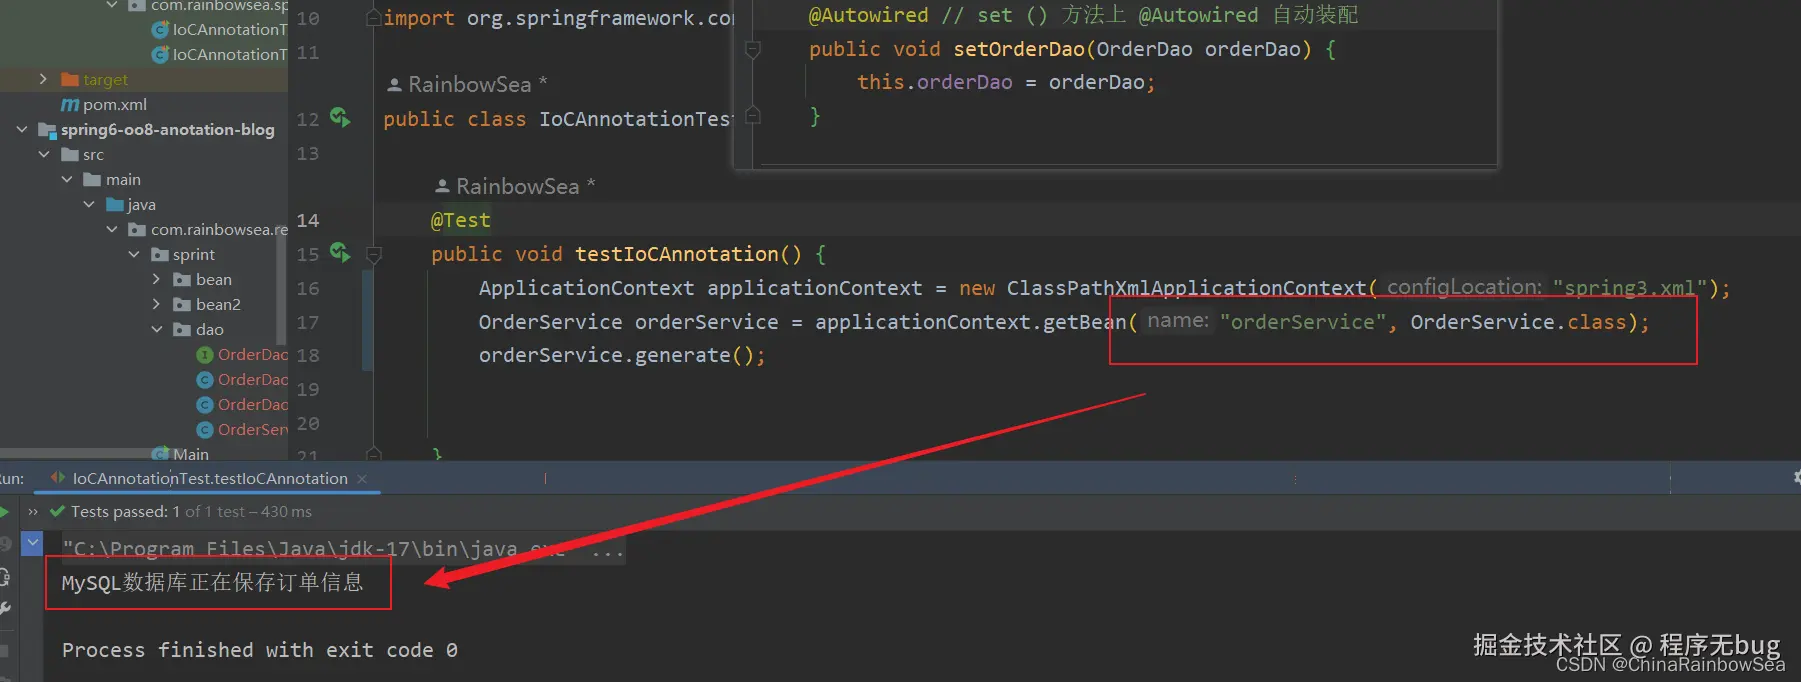Click the green Rerun arrow in the Run panel
Screen dimensions: 1801x682
(4, 511)
